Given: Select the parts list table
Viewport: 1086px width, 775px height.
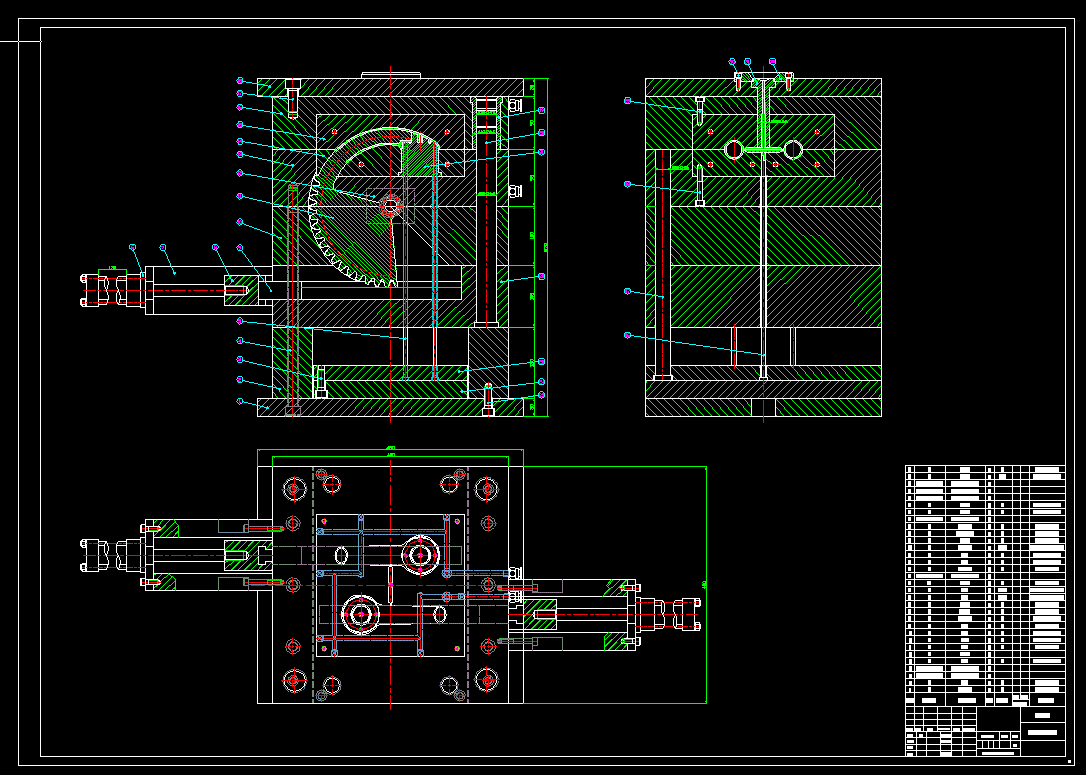Looking at the screenshot, I should [x=985, y=585].
